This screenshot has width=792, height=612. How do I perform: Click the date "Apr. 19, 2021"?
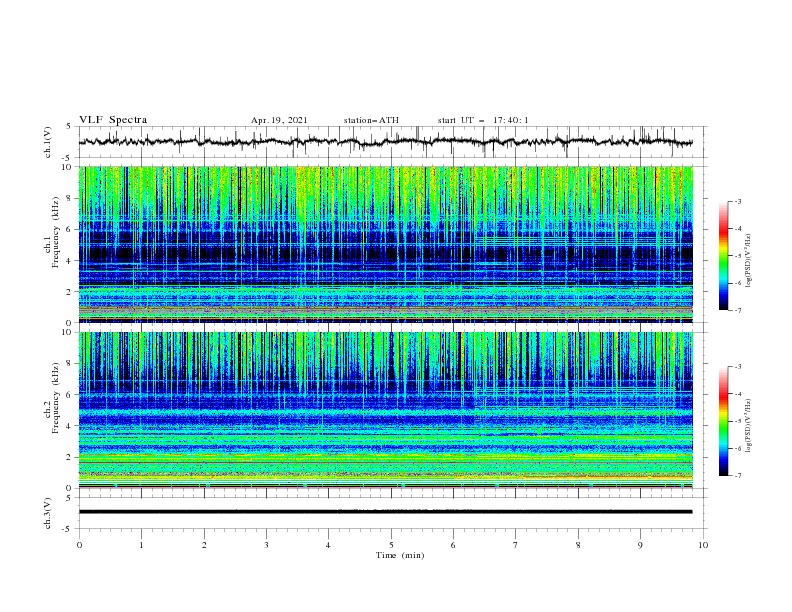point(279,120)
